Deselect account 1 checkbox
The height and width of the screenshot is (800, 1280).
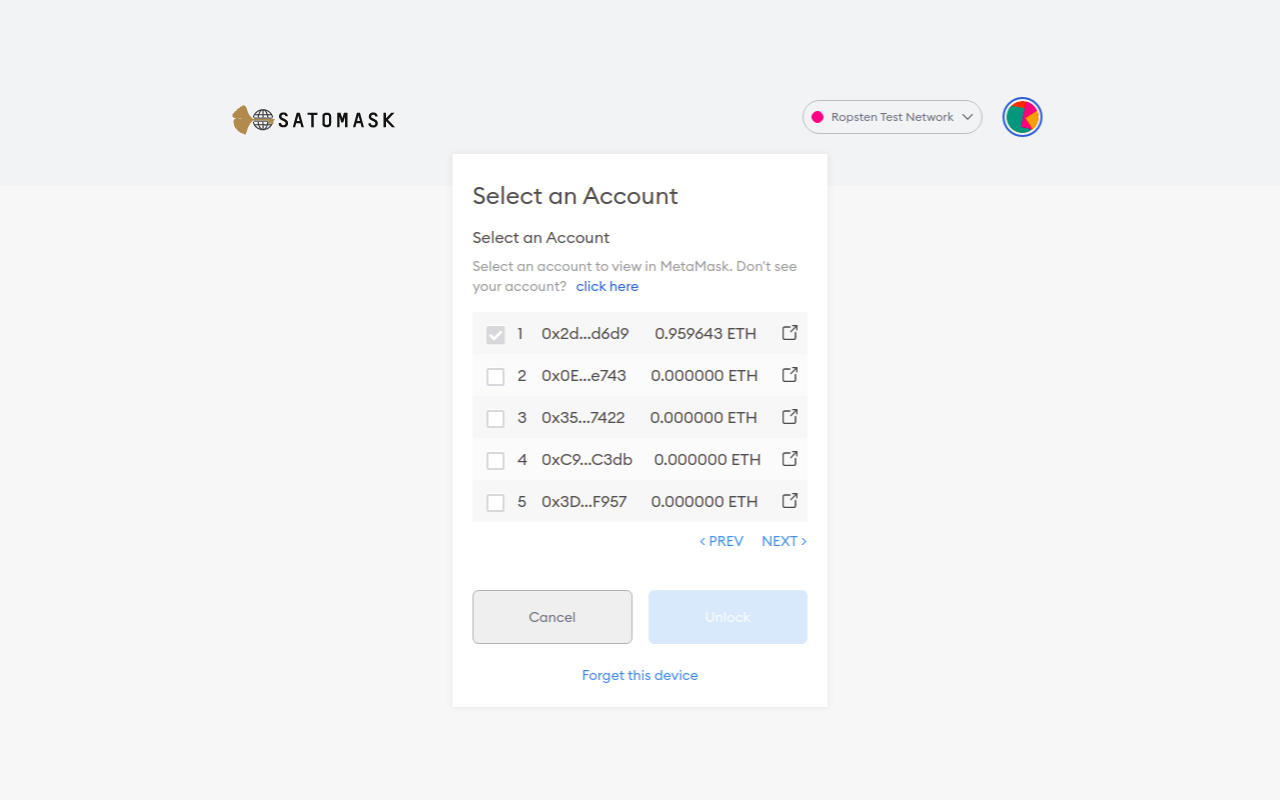coord(495,334)
